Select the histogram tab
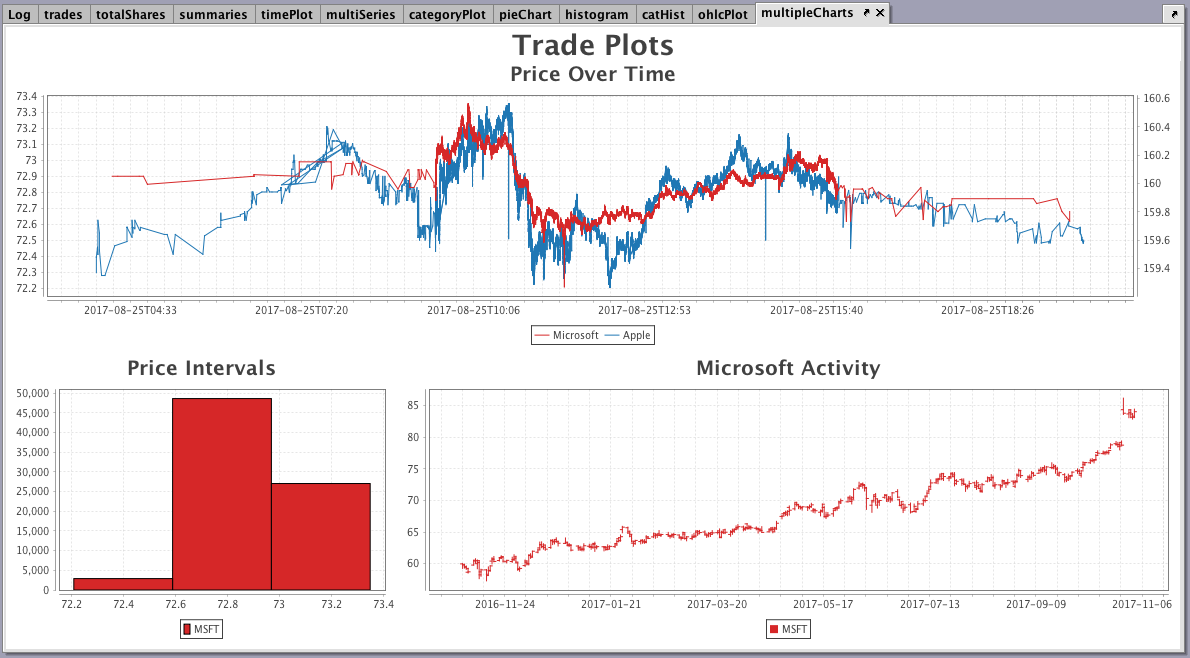The image size is (1190, 658). click(596, 14)
